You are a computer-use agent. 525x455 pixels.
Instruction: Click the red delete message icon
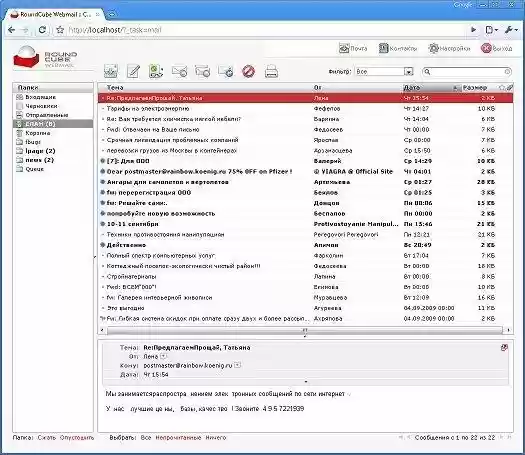click(x=248, y=71)
